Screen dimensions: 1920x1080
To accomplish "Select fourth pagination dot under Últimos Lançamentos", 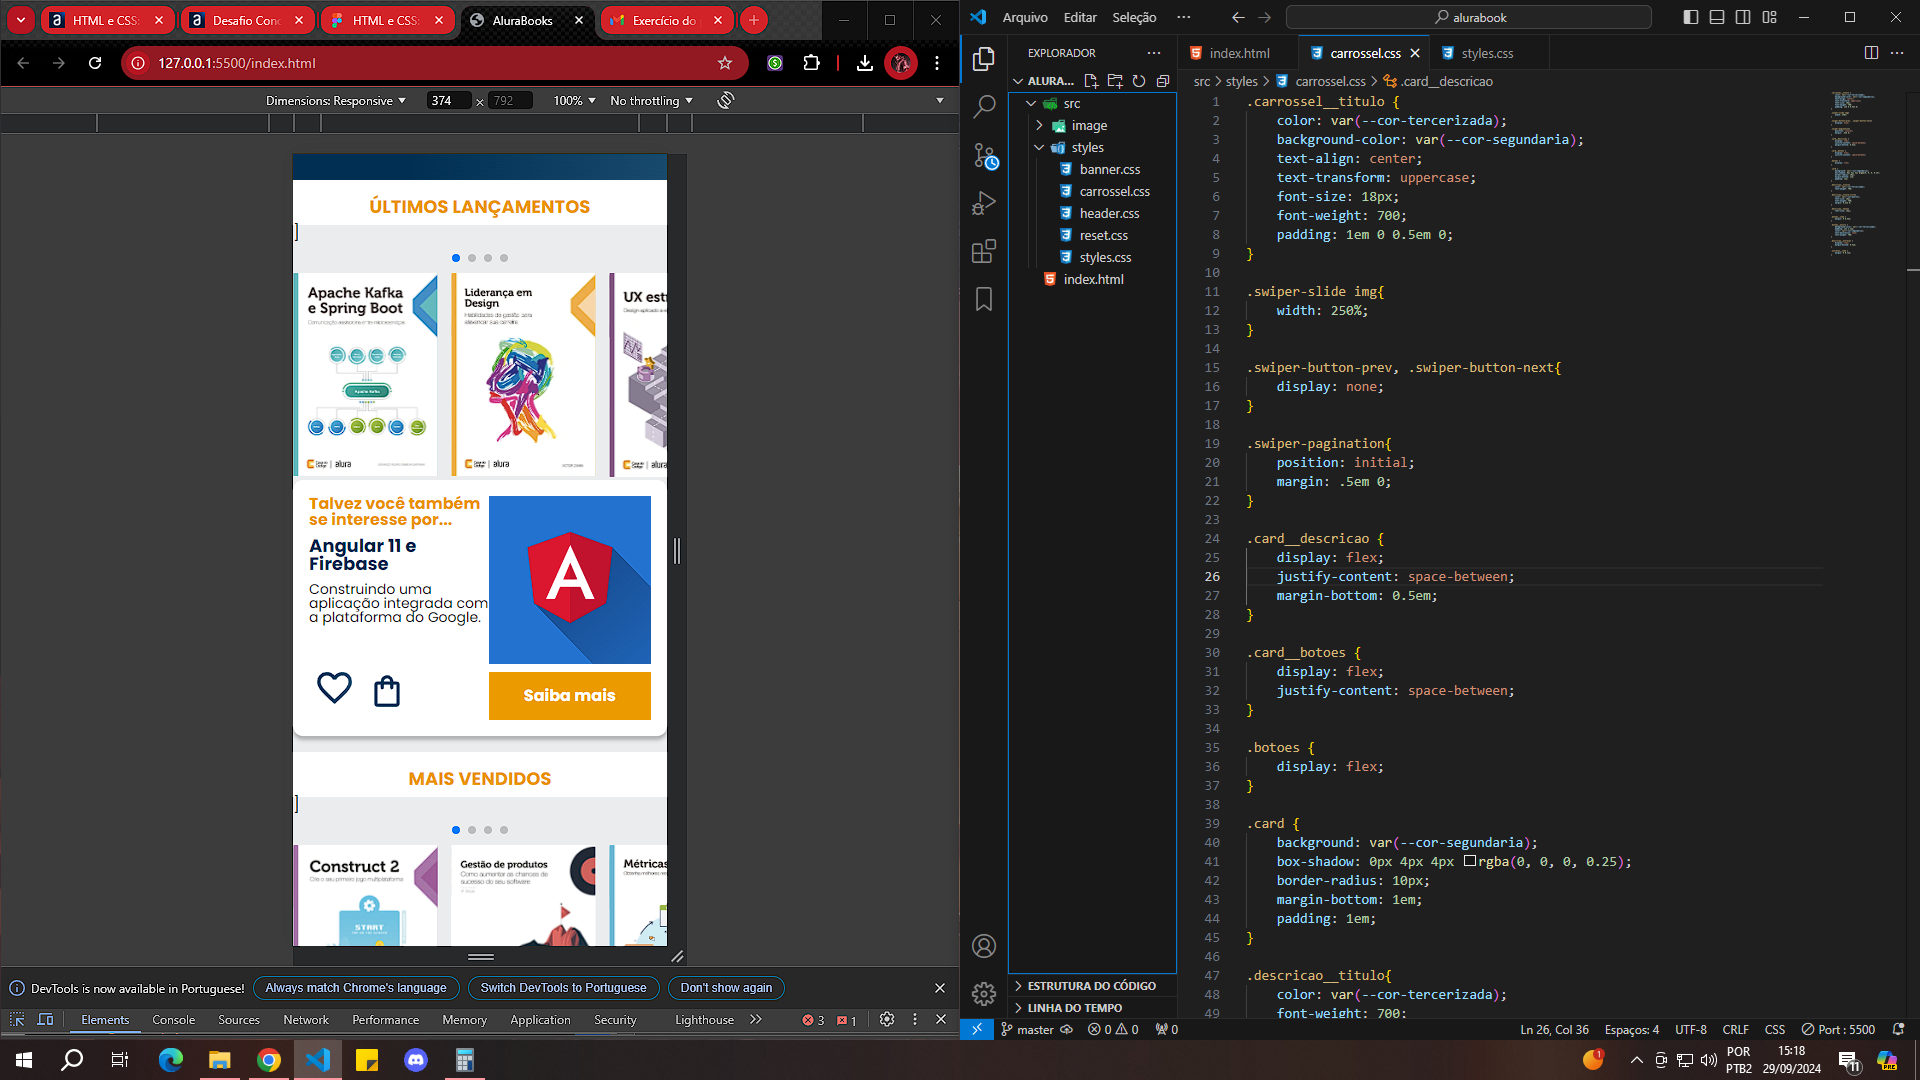I will click(504, 258).
